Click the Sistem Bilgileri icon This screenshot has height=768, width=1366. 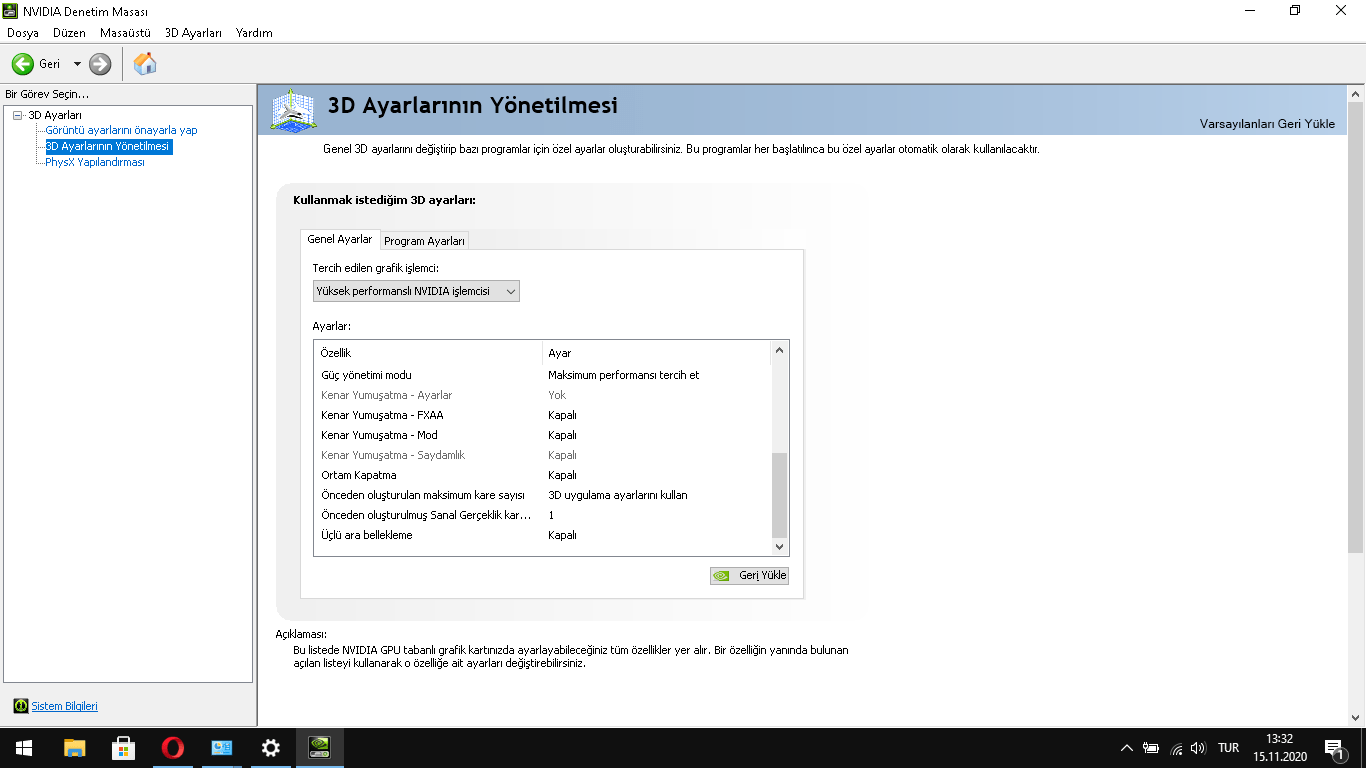[x=21, y=706]
